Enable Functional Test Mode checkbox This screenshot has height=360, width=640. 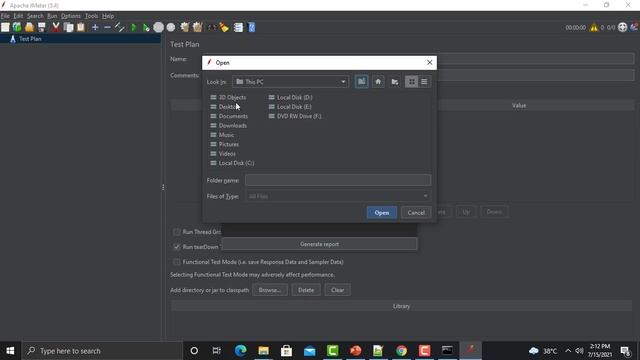click(x=177, y=262)
